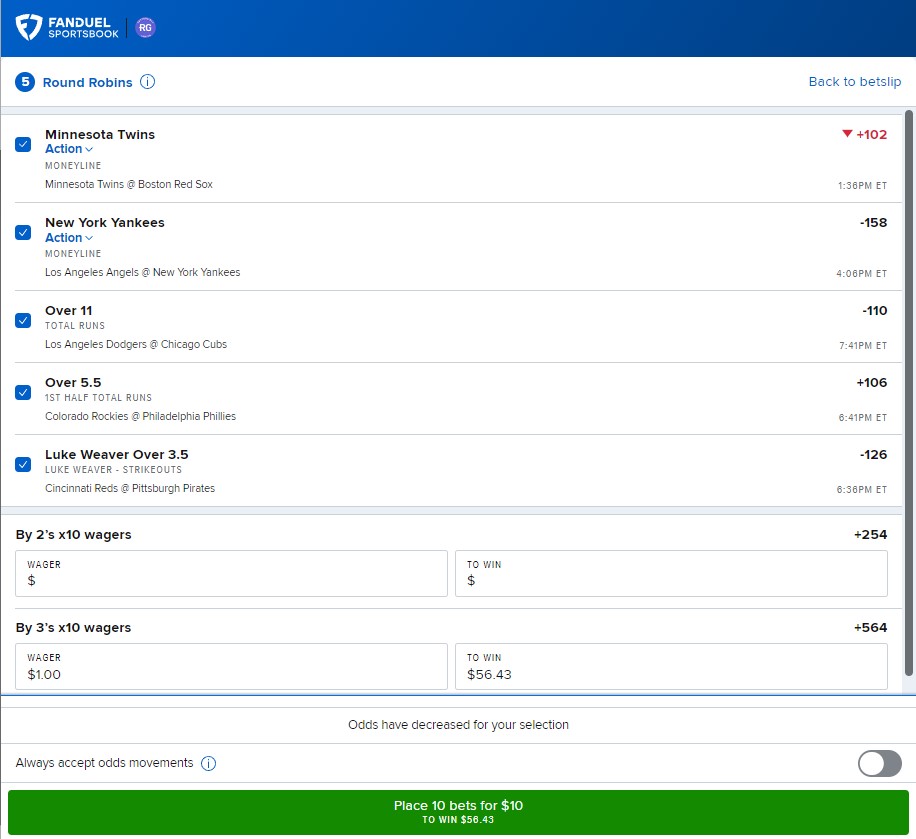Open Round Robins info icon
916x839 pixels.
pos(148,82)
